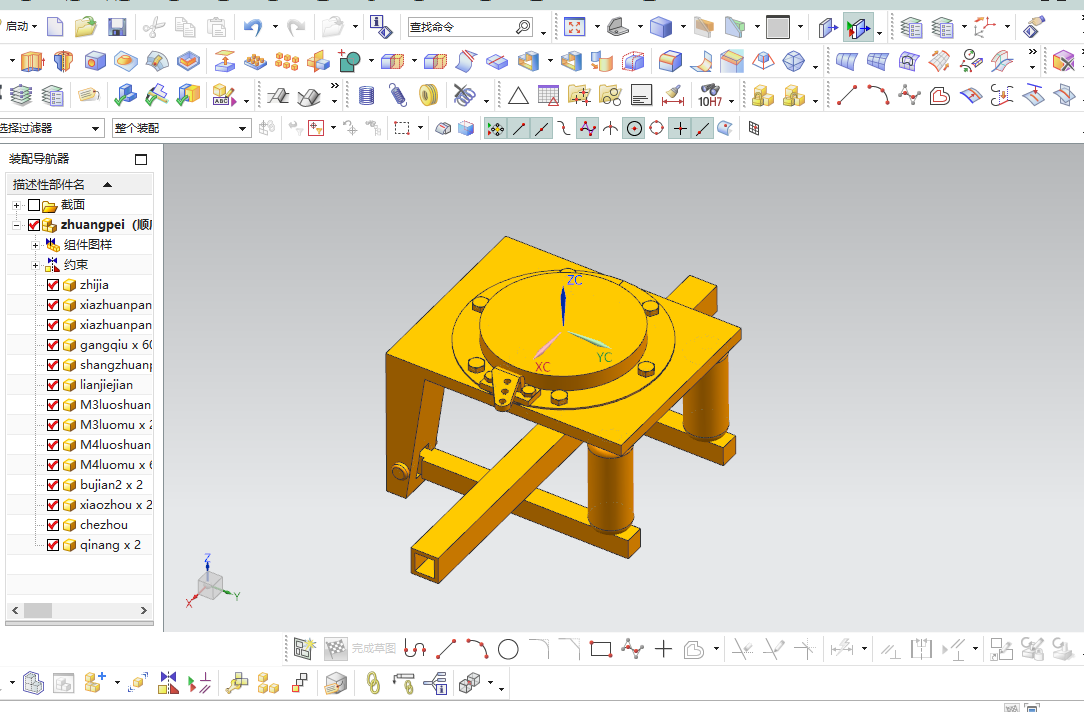The width and height of the screenshot is (1084, 712).
Task: Uncheck the chezhou component checkbox
Action: pos(53,525)
